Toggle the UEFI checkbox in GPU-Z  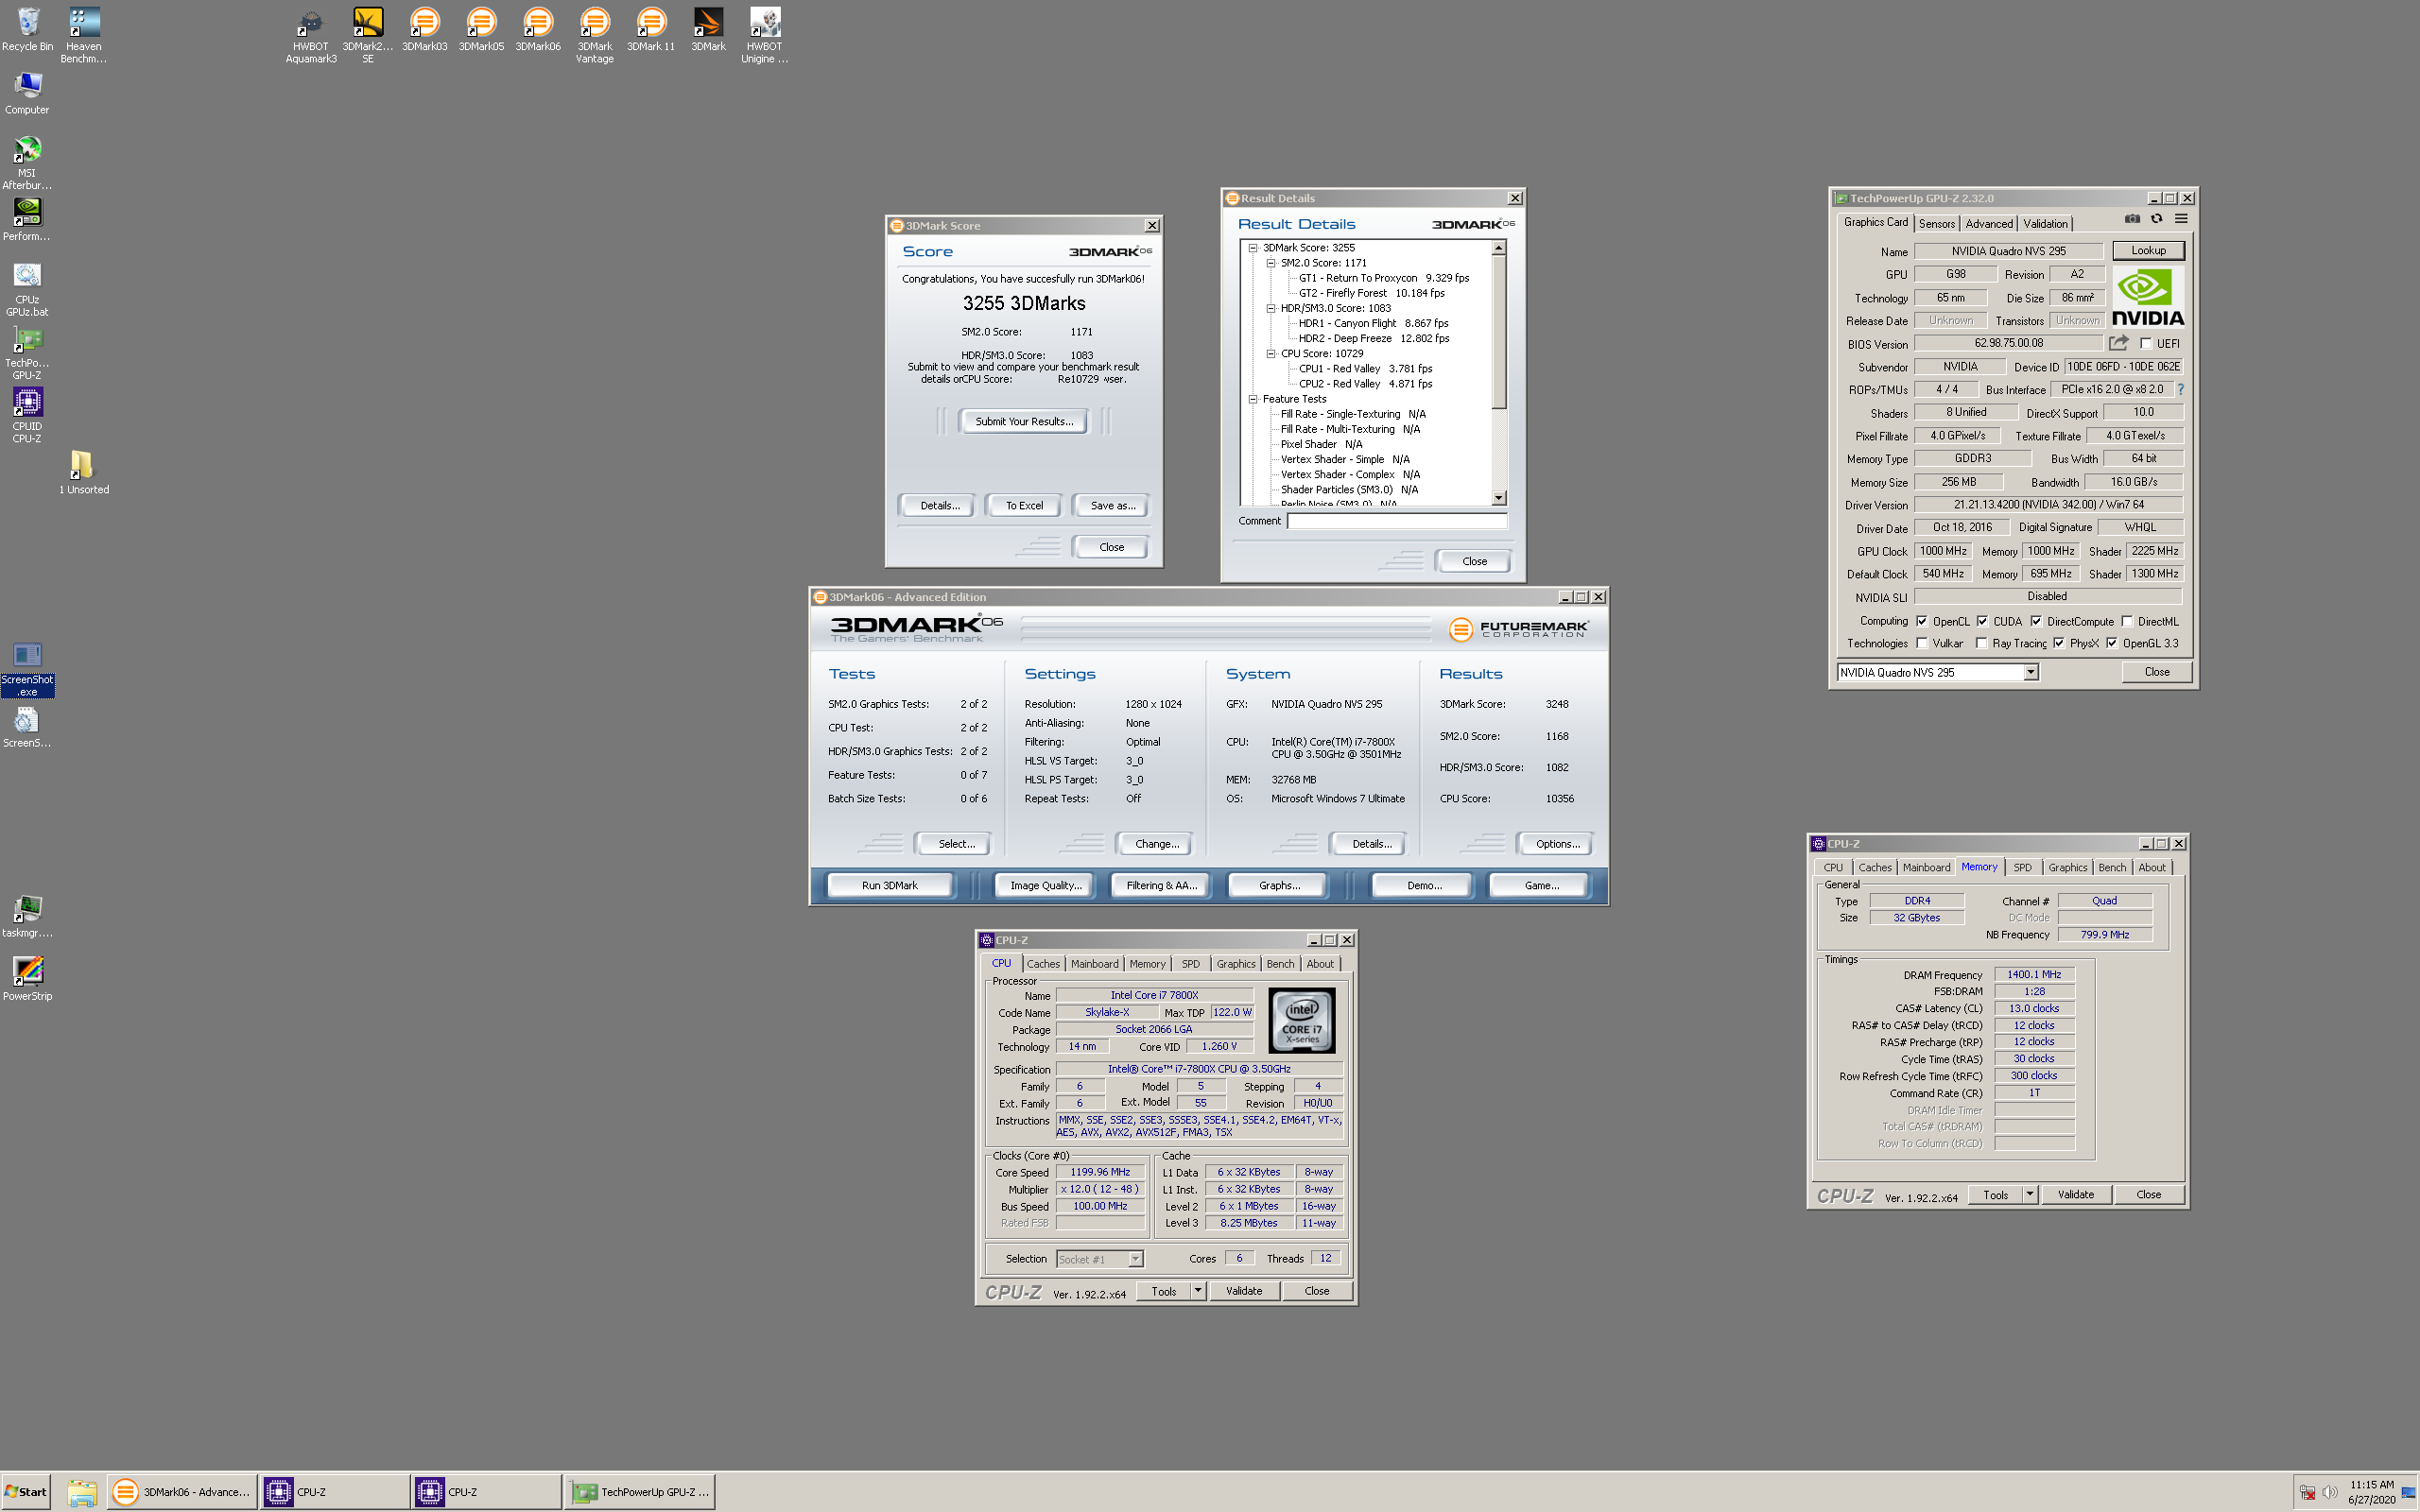click(2146, 343)
